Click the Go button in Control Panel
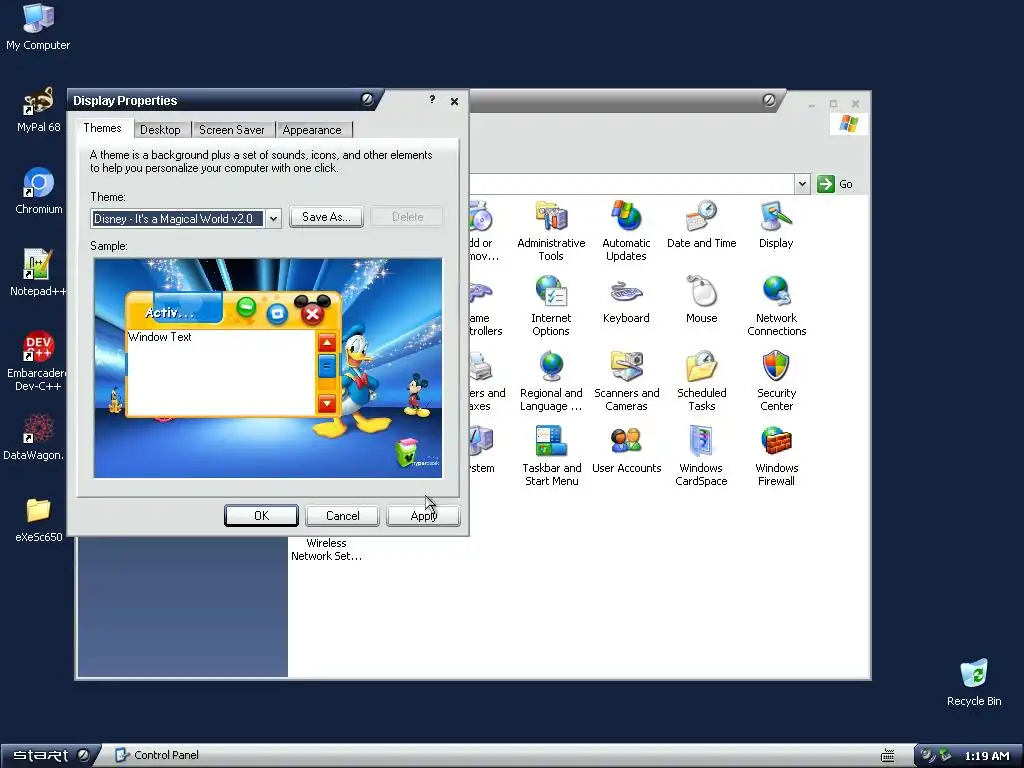The image size is (1024, 768). tap(835, 184)
